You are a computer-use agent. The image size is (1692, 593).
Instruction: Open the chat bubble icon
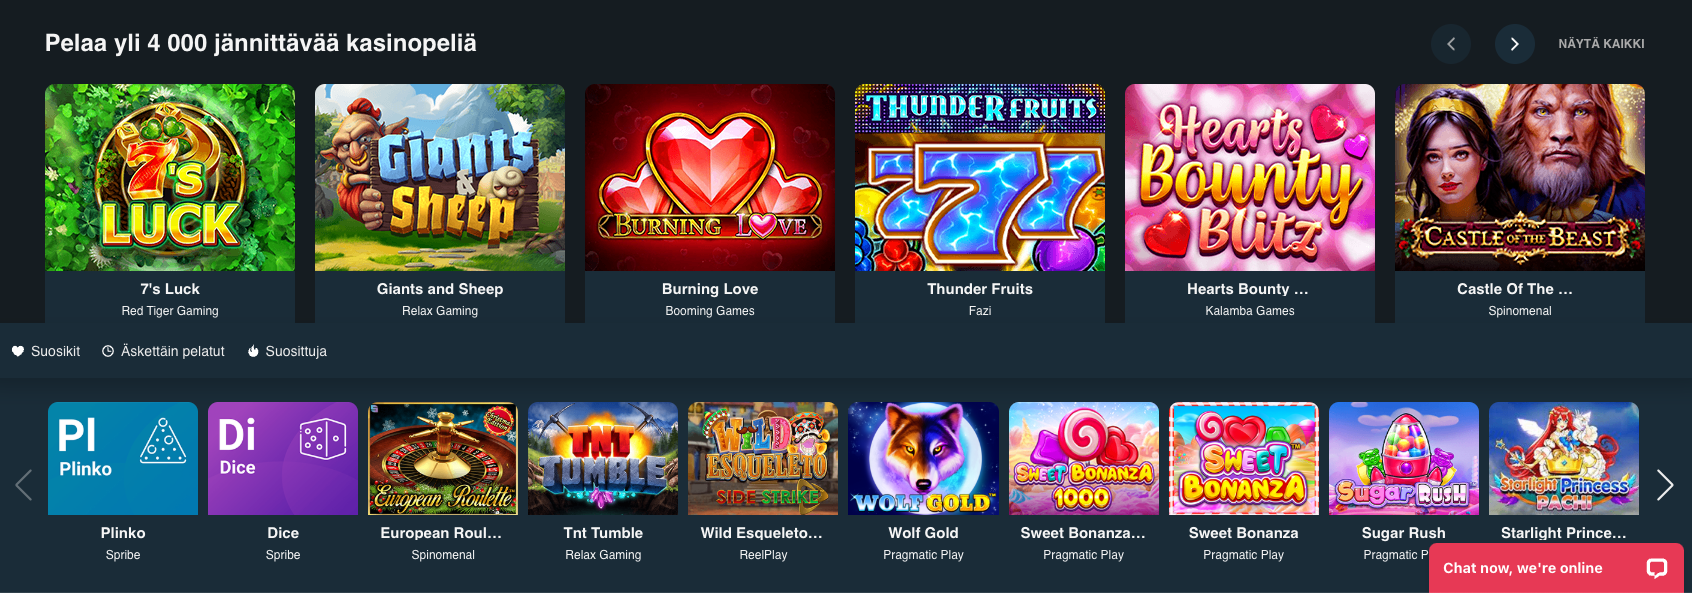pos(1657,568)
